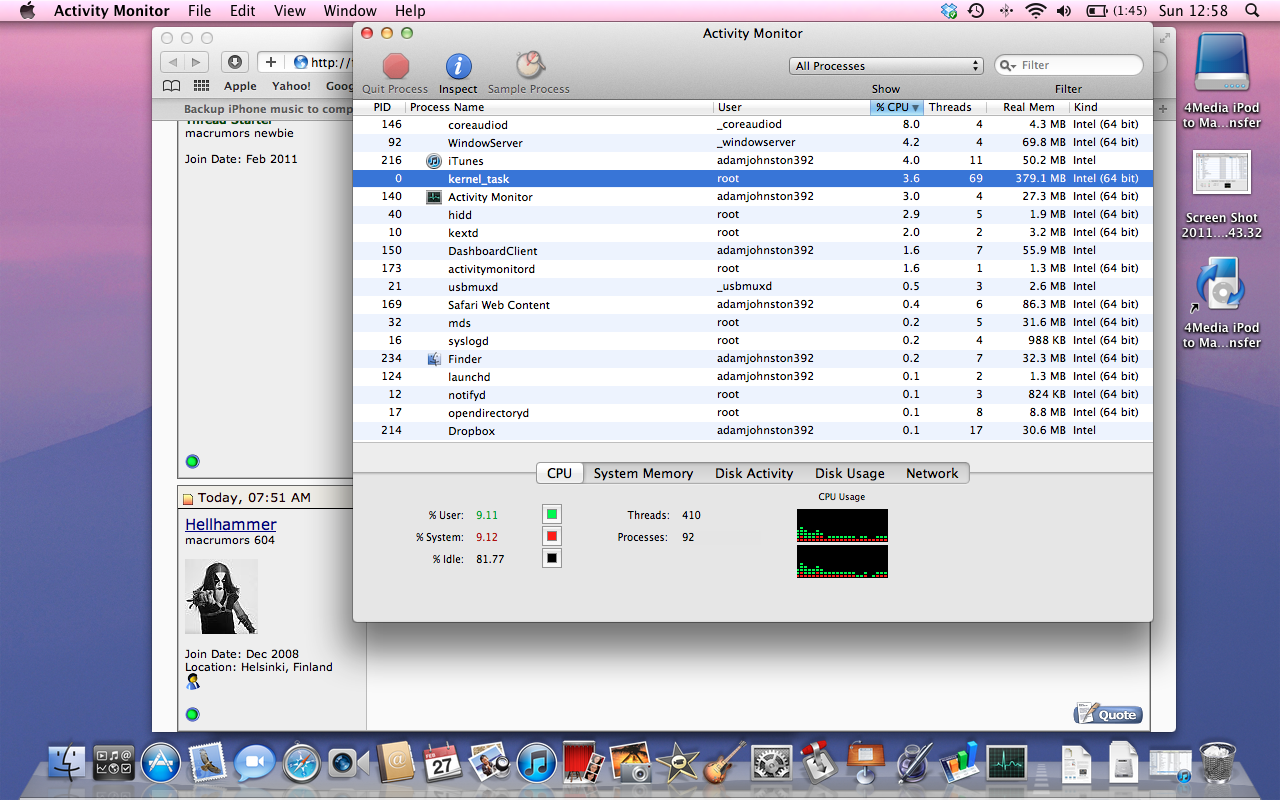This screenshot has height=800, width=1280.
Task: Click the CPU Usage graph
Action: click(842, 543)
